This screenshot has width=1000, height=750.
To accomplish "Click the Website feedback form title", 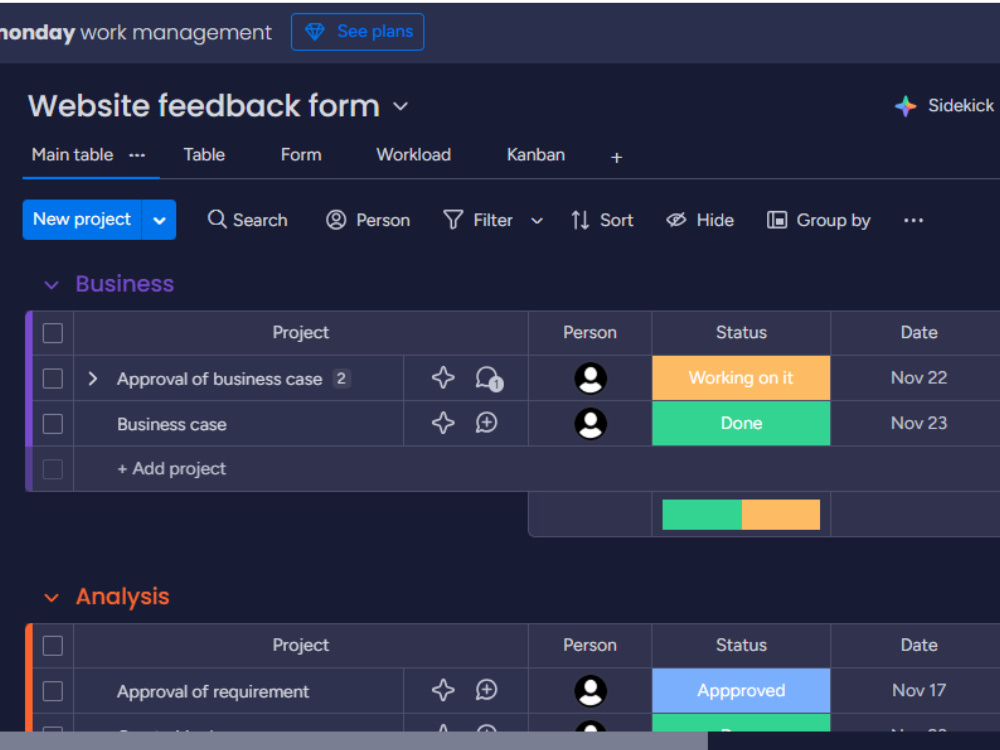I will [x=204, y=105].
